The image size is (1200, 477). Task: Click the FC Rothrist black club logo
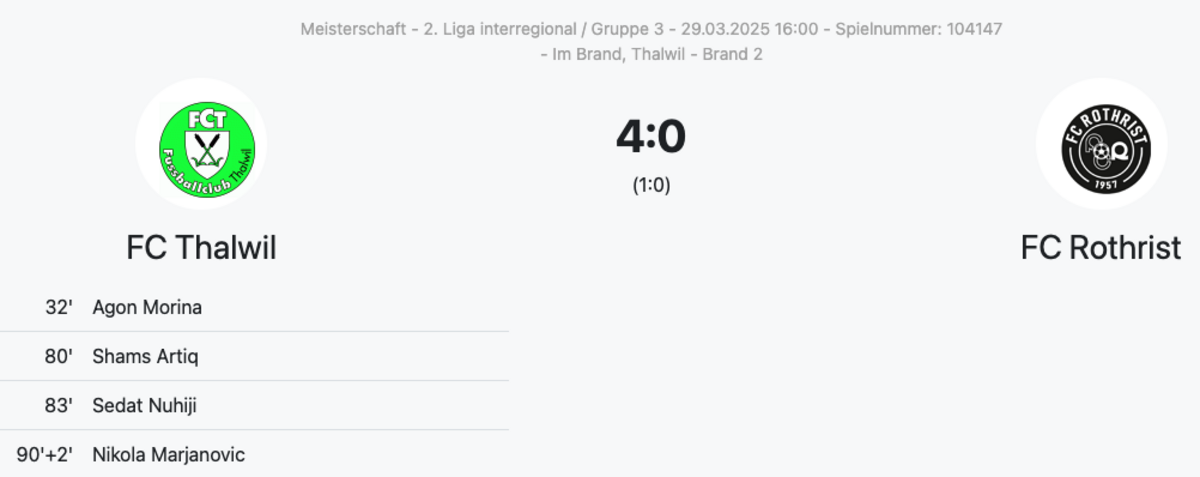(1101, 144)
